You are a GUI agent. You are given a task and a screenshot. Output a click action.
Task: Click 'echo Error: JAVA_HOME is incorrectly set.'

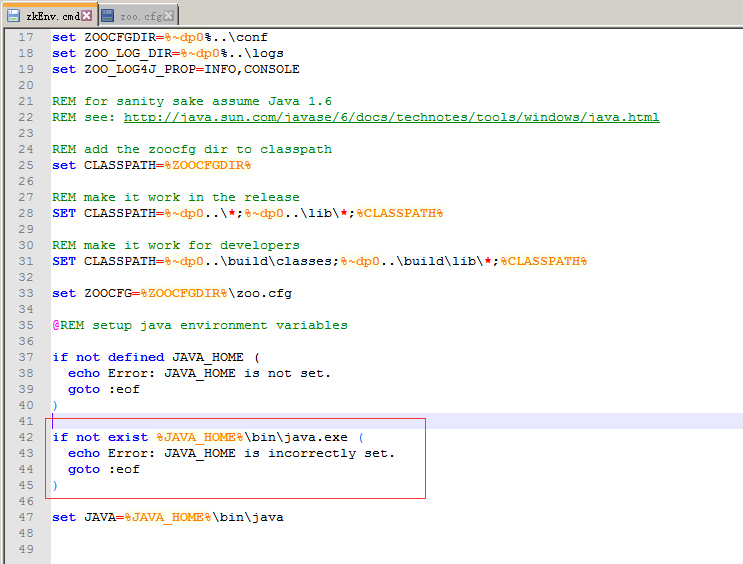(x=231, y=453)
